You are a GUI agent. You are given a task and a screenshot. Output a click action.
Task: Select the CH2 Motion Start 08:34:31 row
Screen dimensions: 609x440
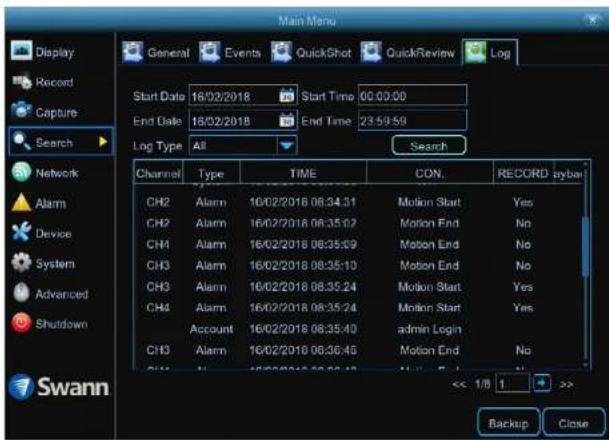(x=357, y=202)
